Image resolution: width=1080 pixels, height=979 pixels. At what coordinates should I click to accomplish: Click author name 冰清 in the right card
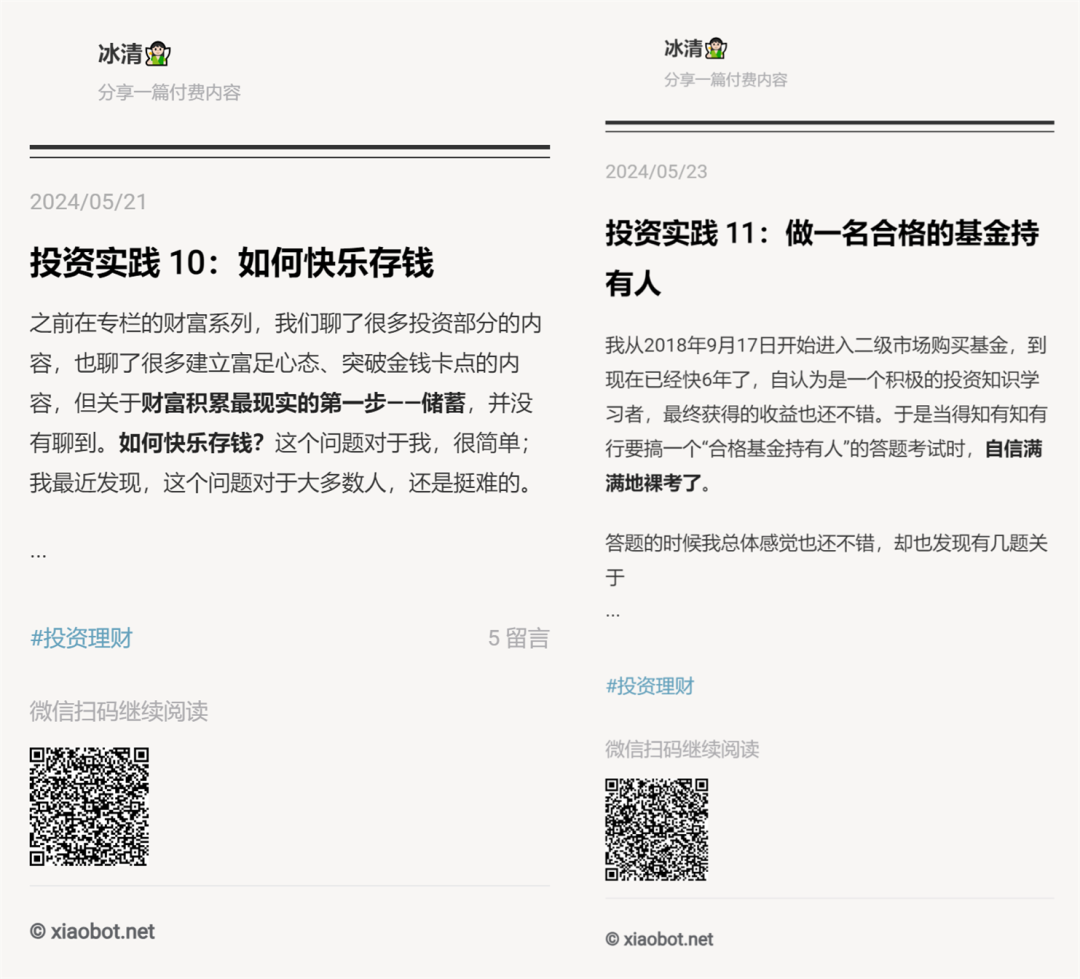[x=683, y=48]
